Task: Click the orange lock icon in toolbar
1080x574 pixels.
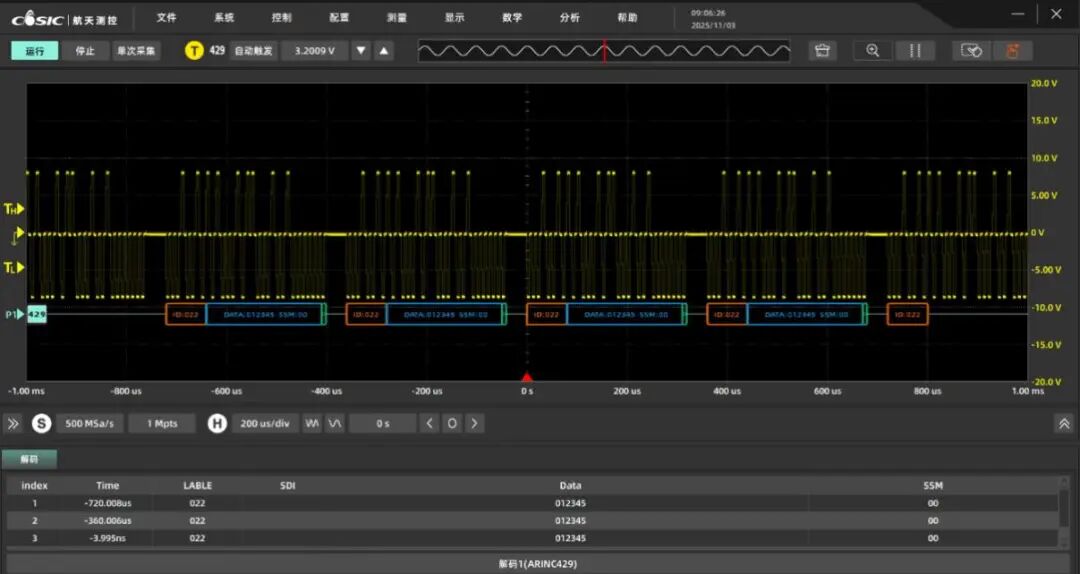Action: click(1012, 51)
